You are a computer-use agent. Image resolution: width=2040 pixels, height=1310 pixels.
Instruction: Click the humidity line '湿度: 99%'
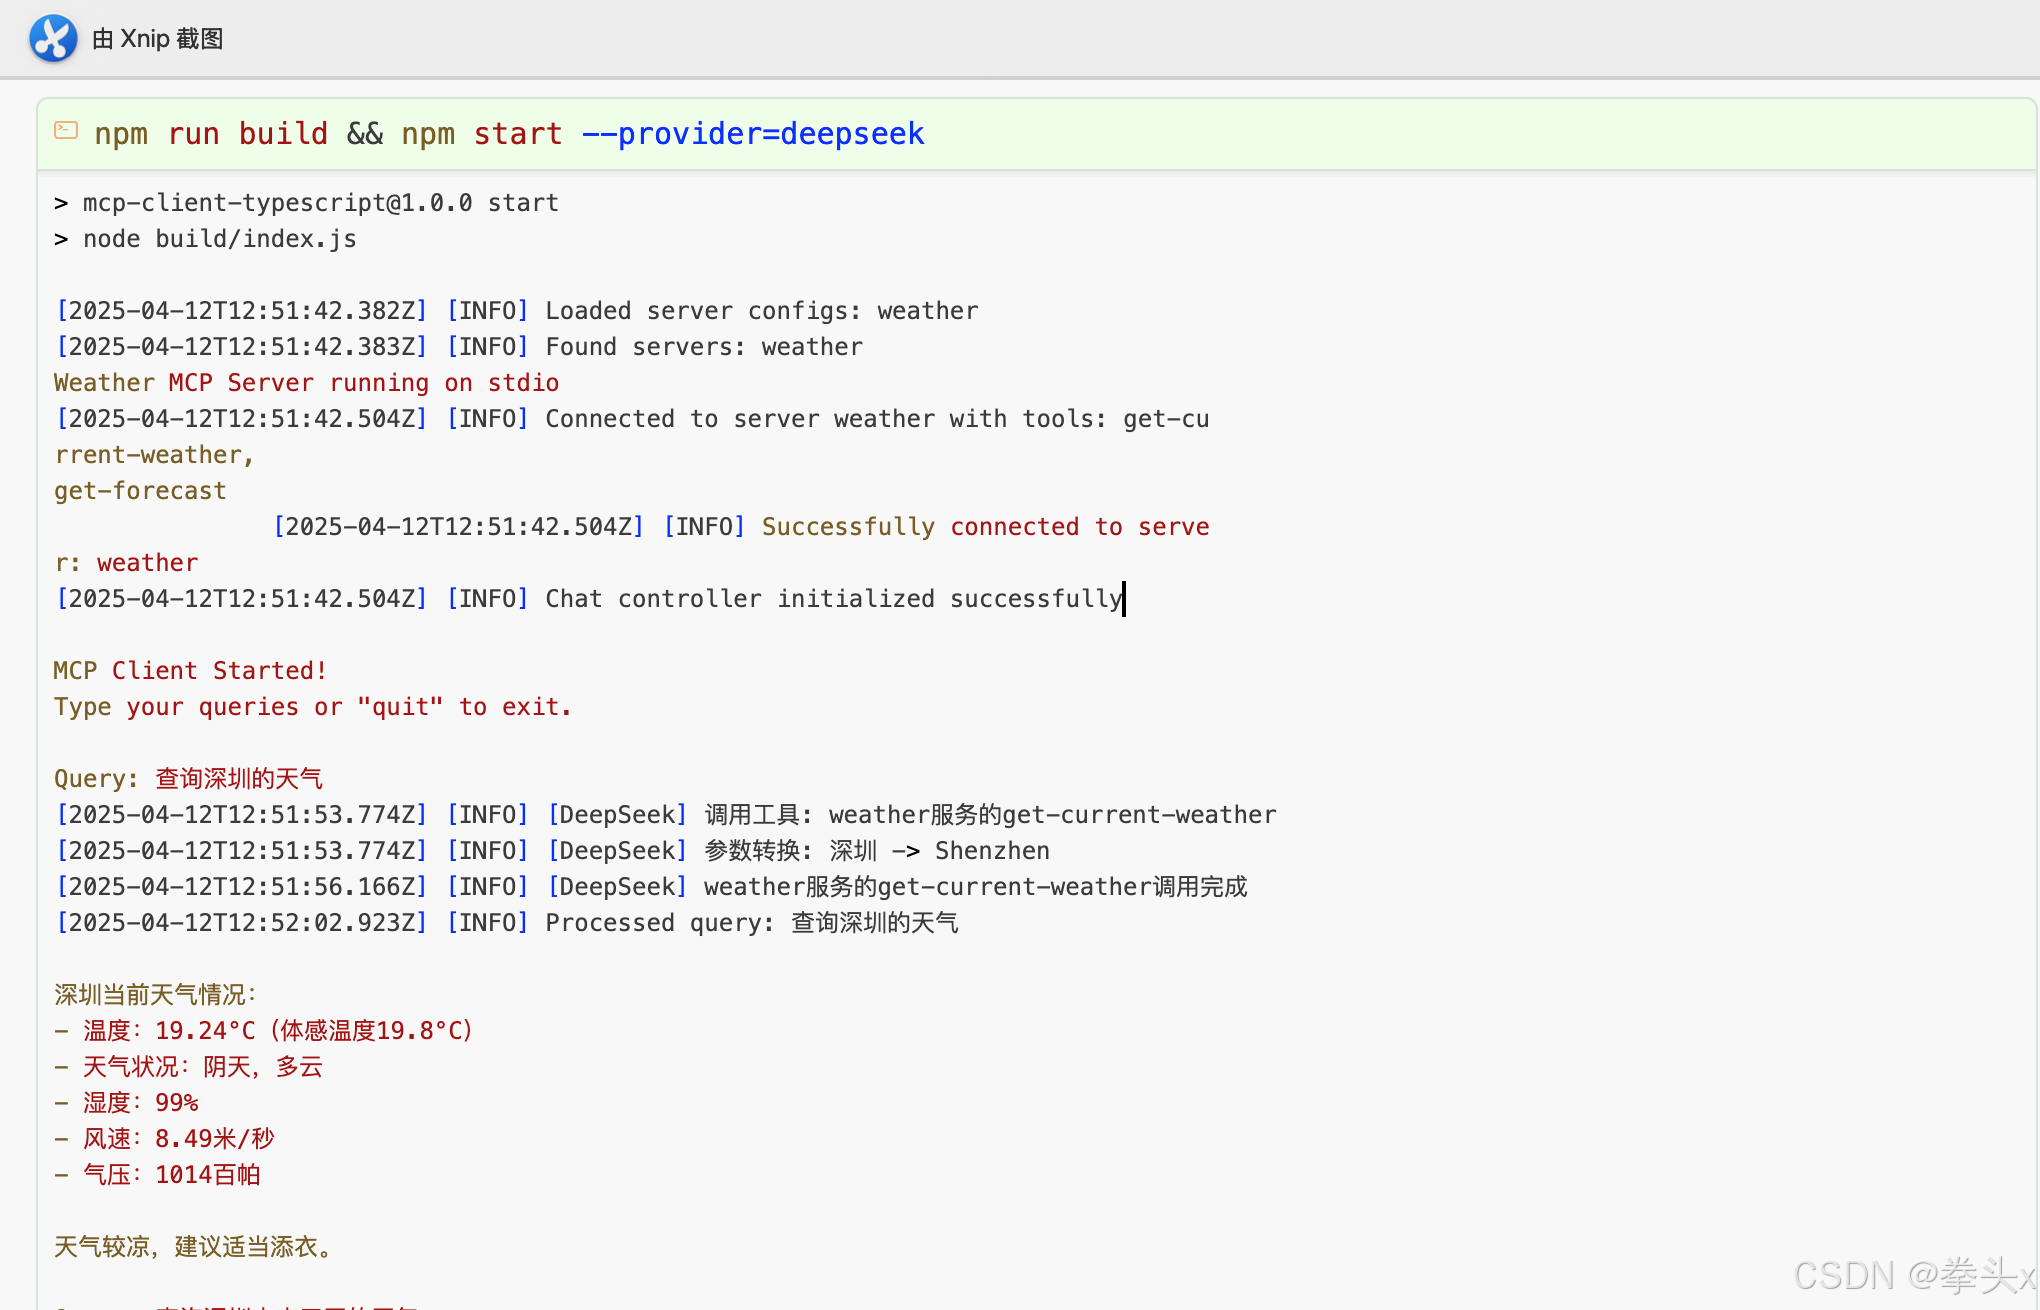140,1103
